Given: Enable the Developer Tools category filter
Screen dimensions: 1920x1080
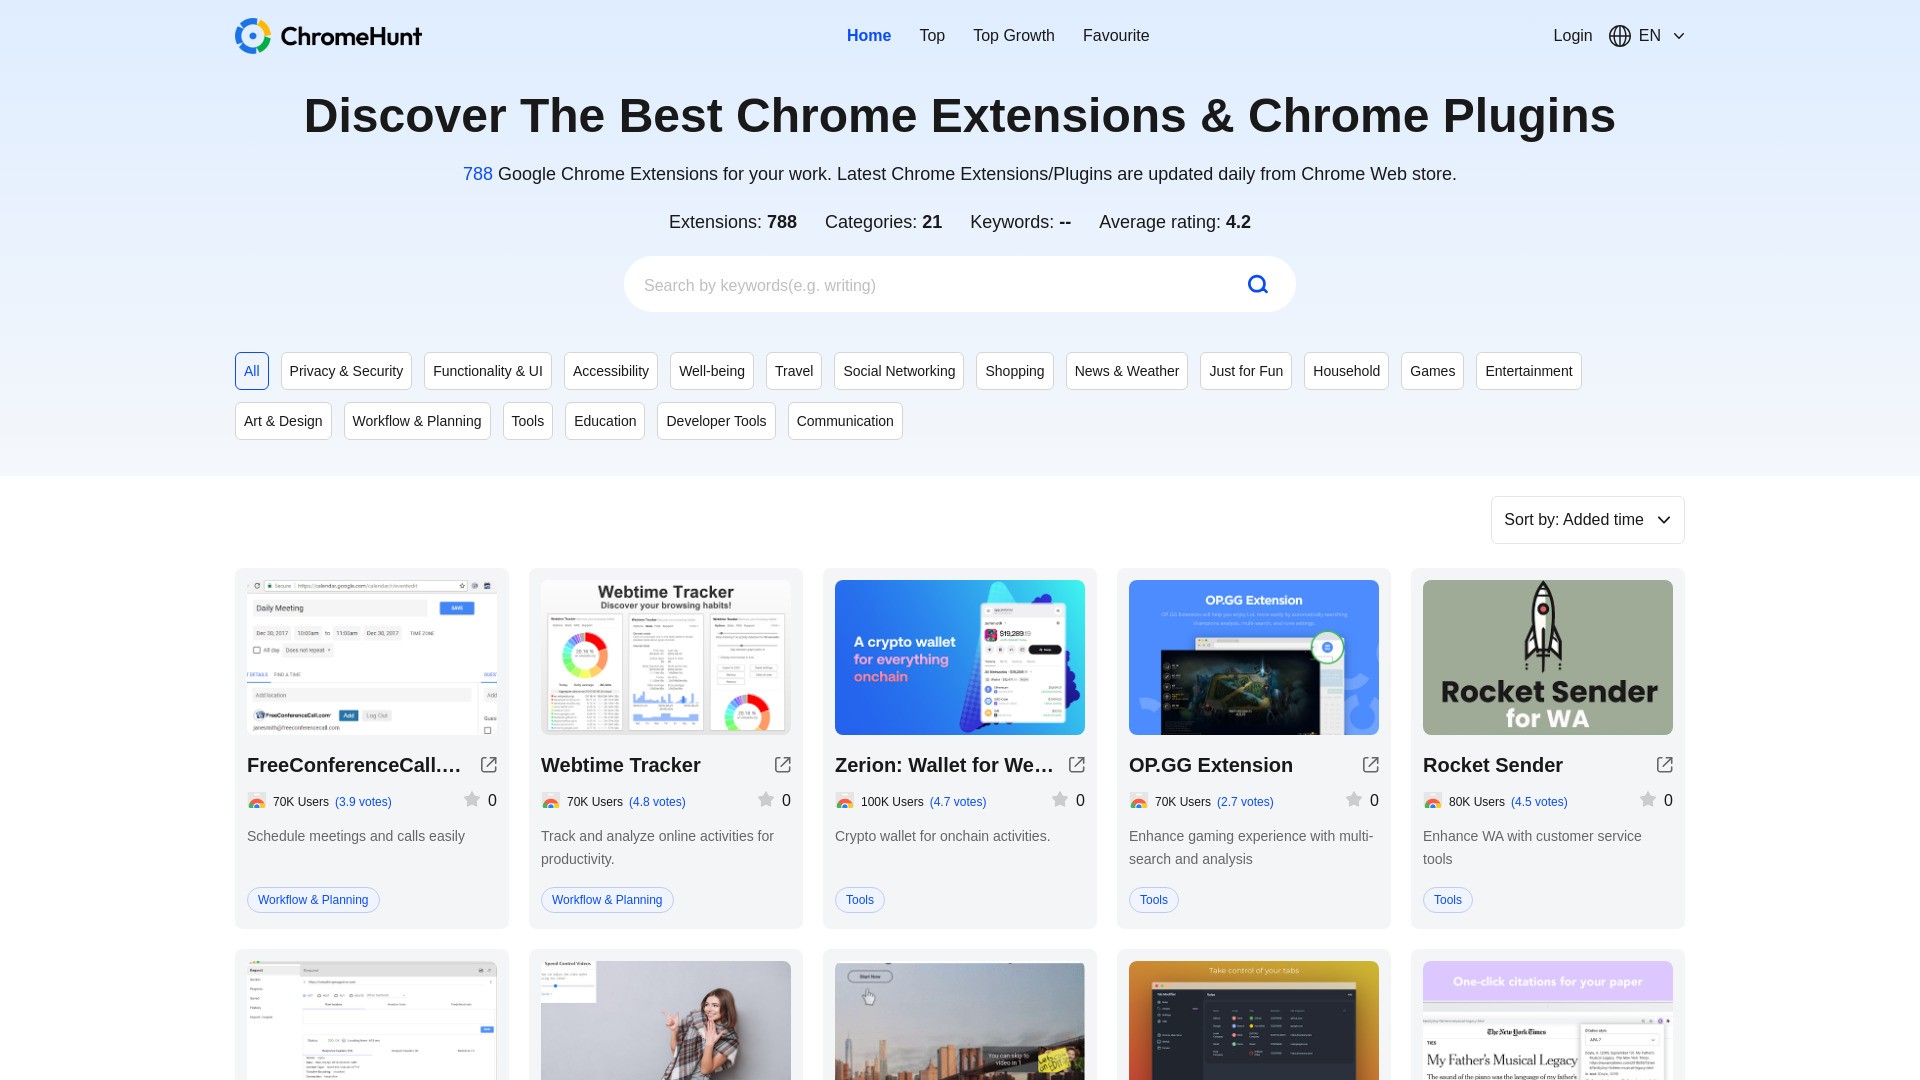Looking at the screenshot, I should click(716, 421).
